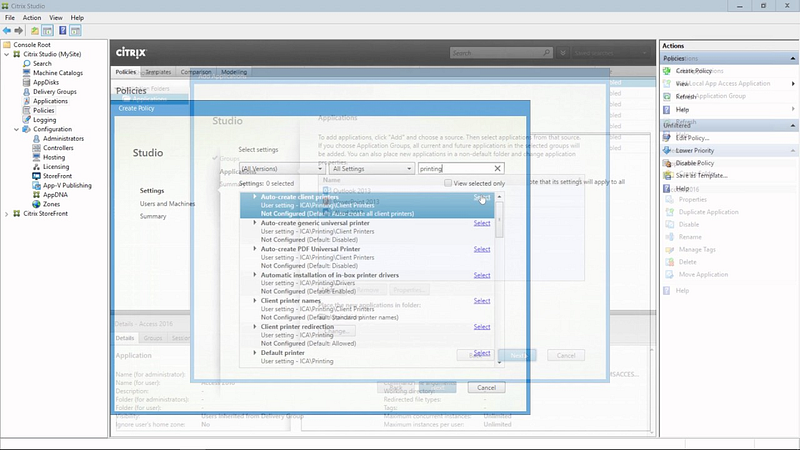Open the All Settings dropdown
Image resolution: width=800 pixels, height=450 pixels.
pyautogui.click(x=371, y=168)
